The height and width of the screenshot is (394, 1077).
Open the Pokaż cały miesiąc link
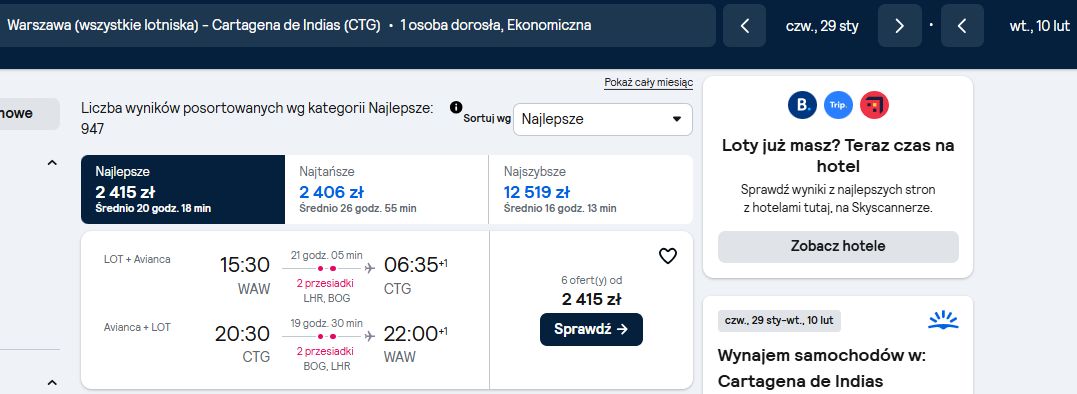point(648,83)
